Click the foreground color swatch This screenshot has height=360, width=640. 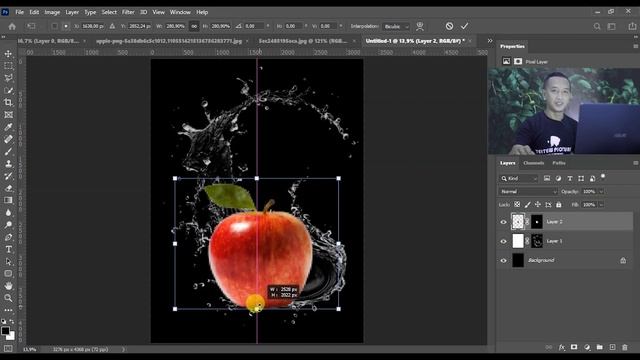tap(5, 331)
